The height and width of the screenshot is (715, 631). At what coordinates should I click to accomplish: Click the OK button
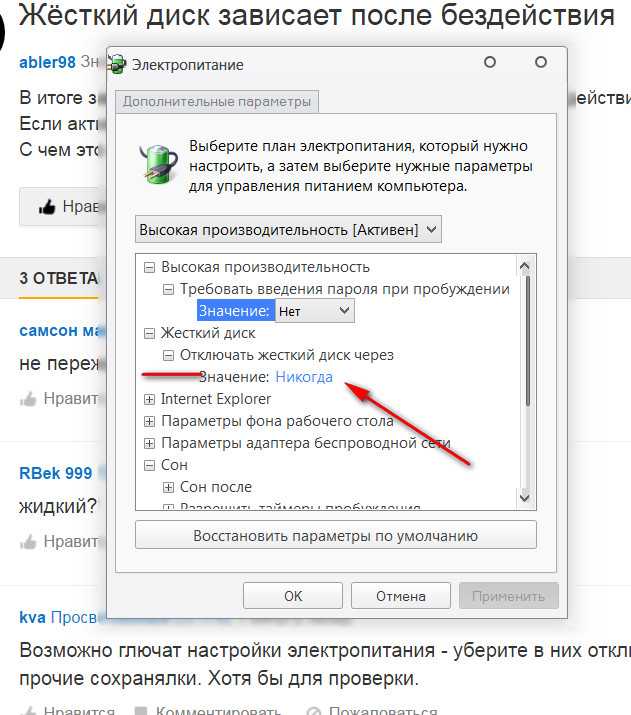click(293, 596)
